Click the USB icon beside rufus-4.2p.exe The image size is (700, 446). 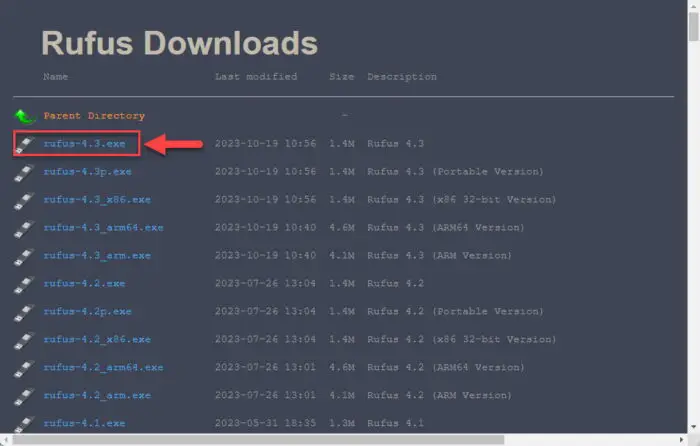pos(25,313)
